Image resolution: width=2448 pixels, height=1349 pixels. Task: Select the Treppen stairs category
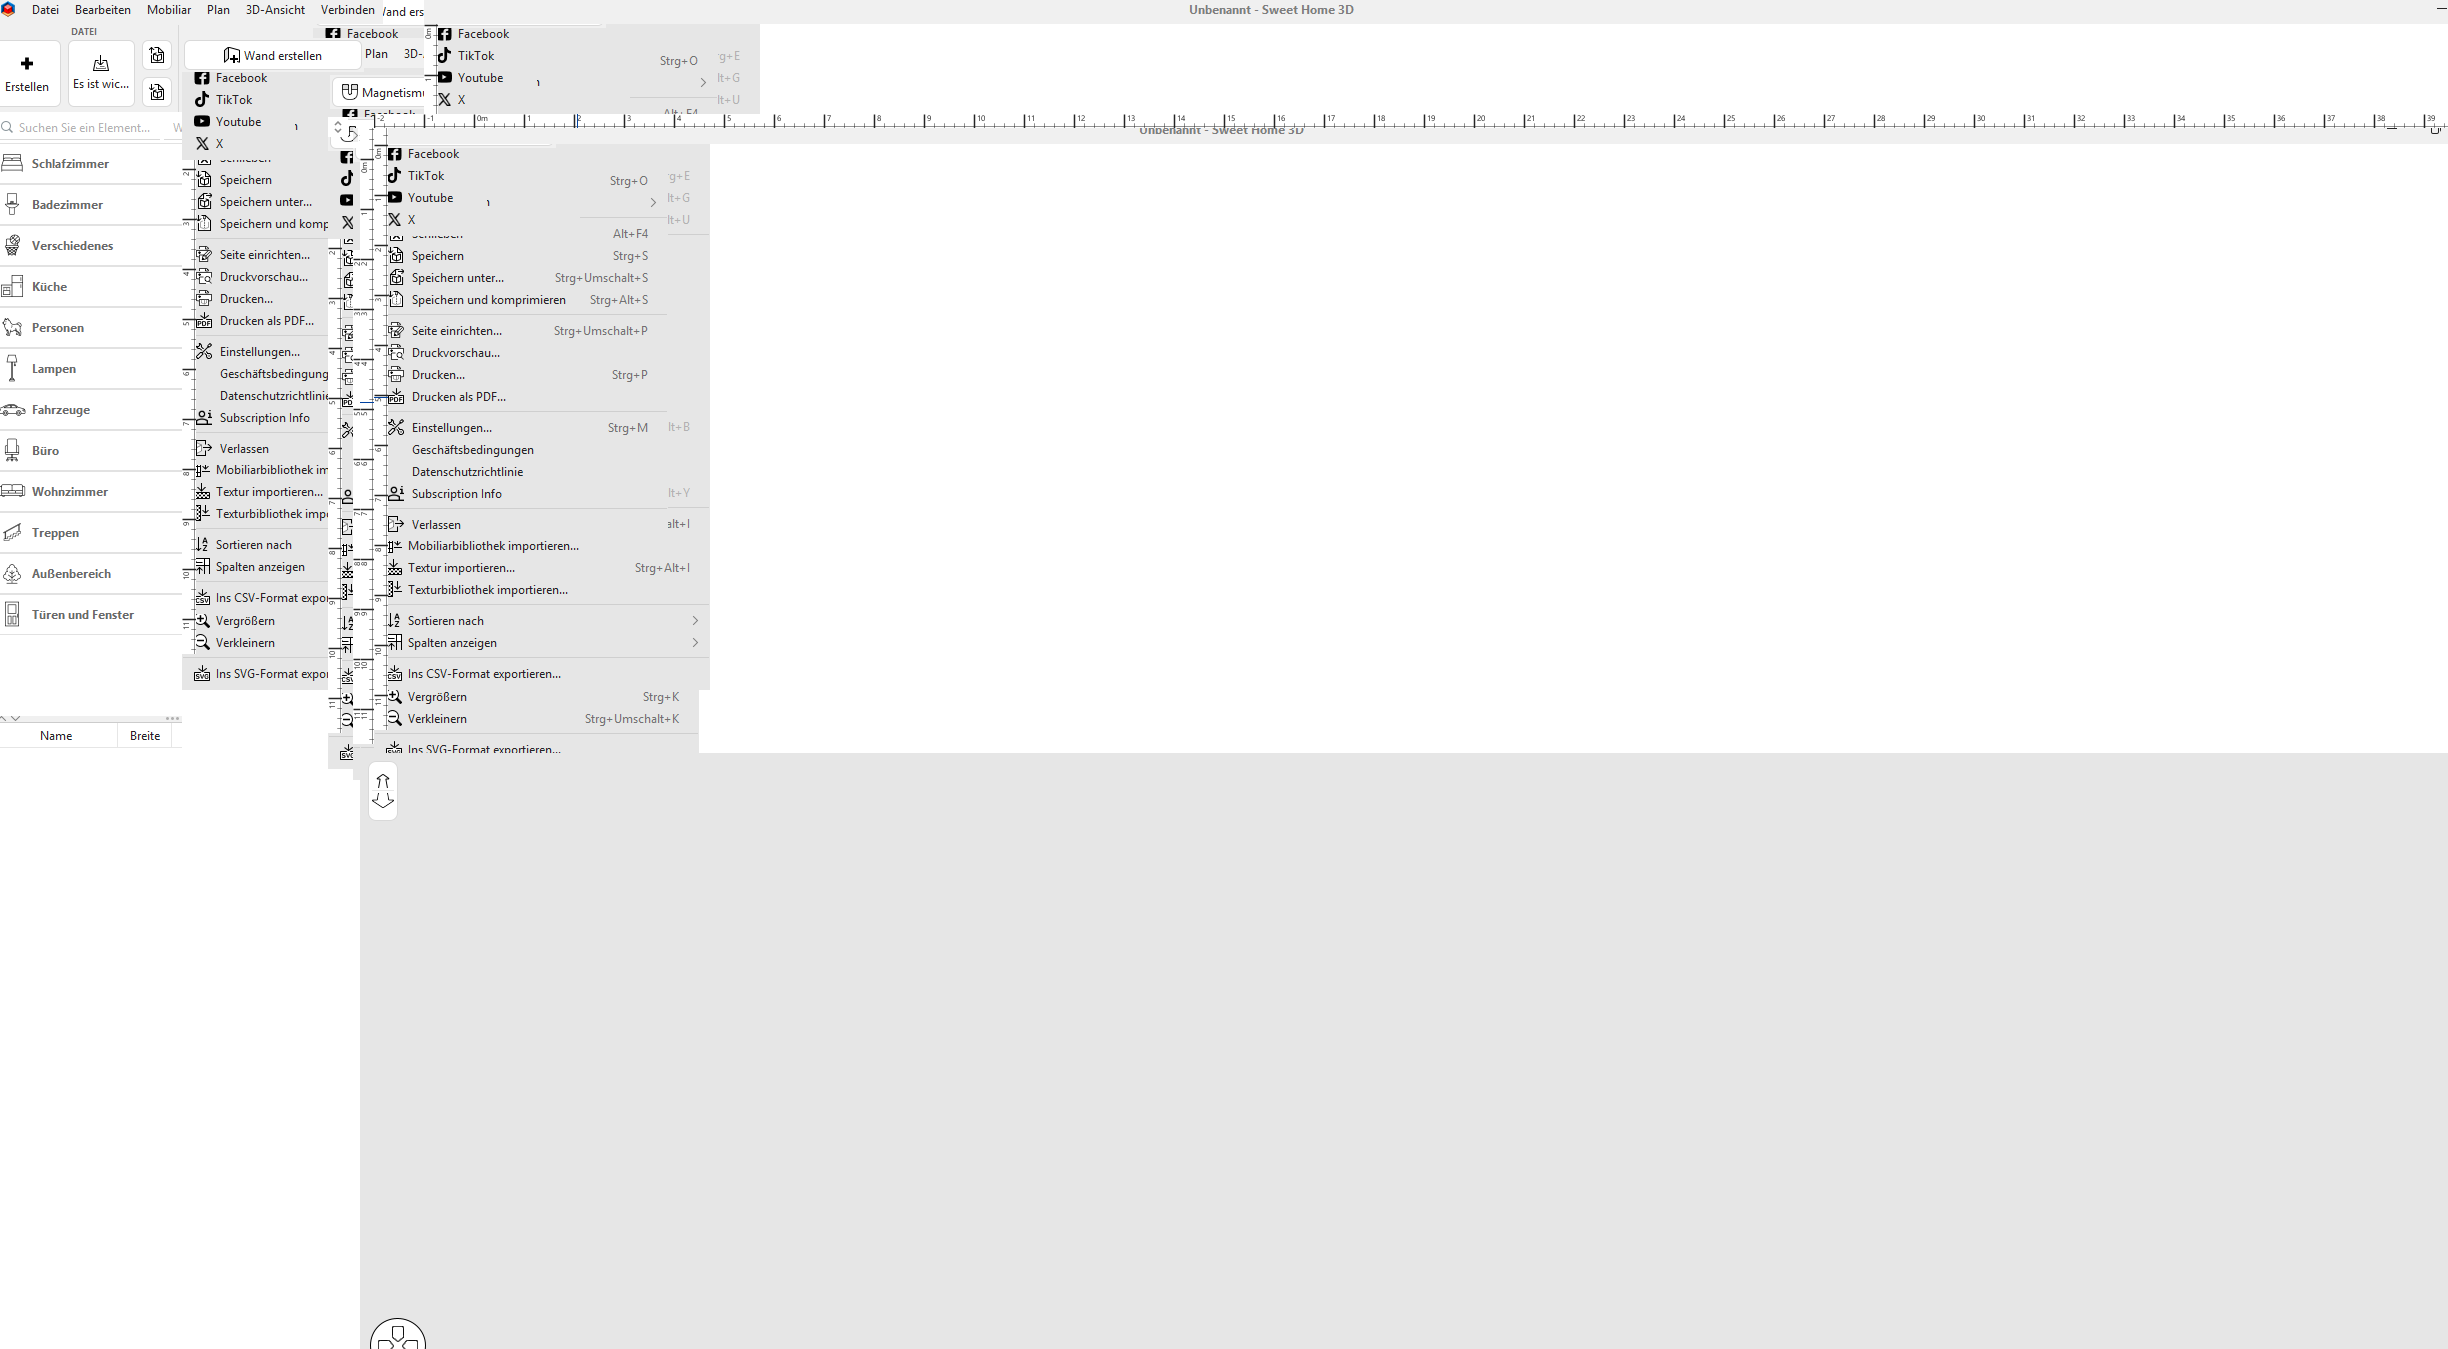[x=55, y=533]
